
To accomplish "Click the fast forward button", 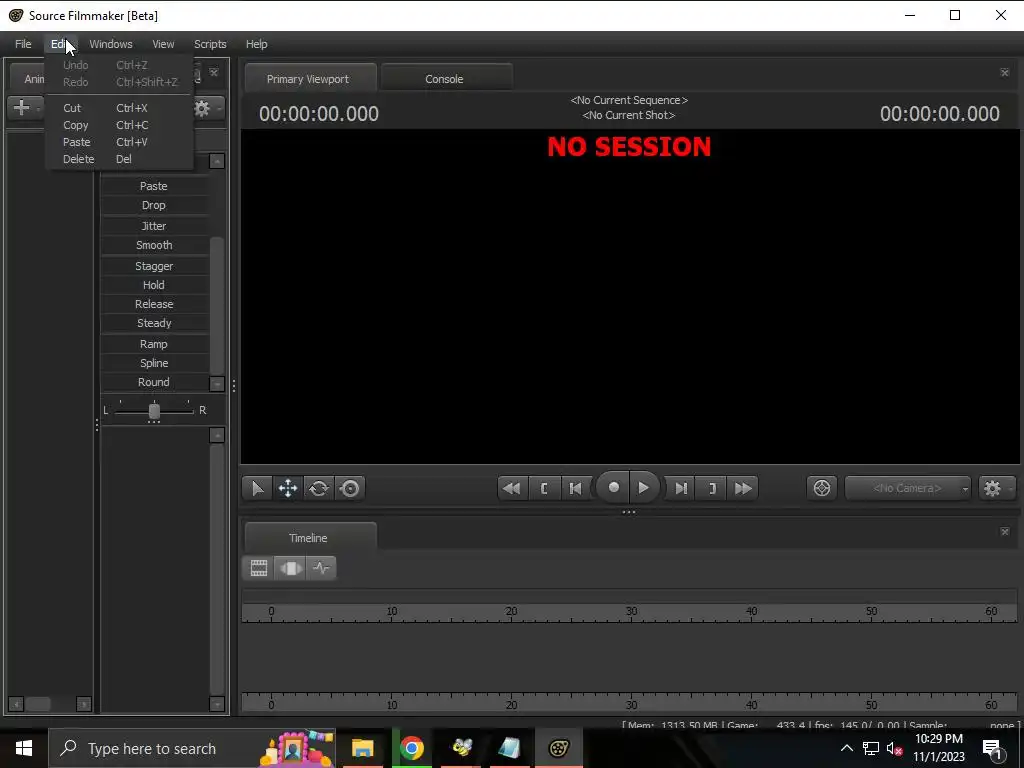I will point(743,488).
